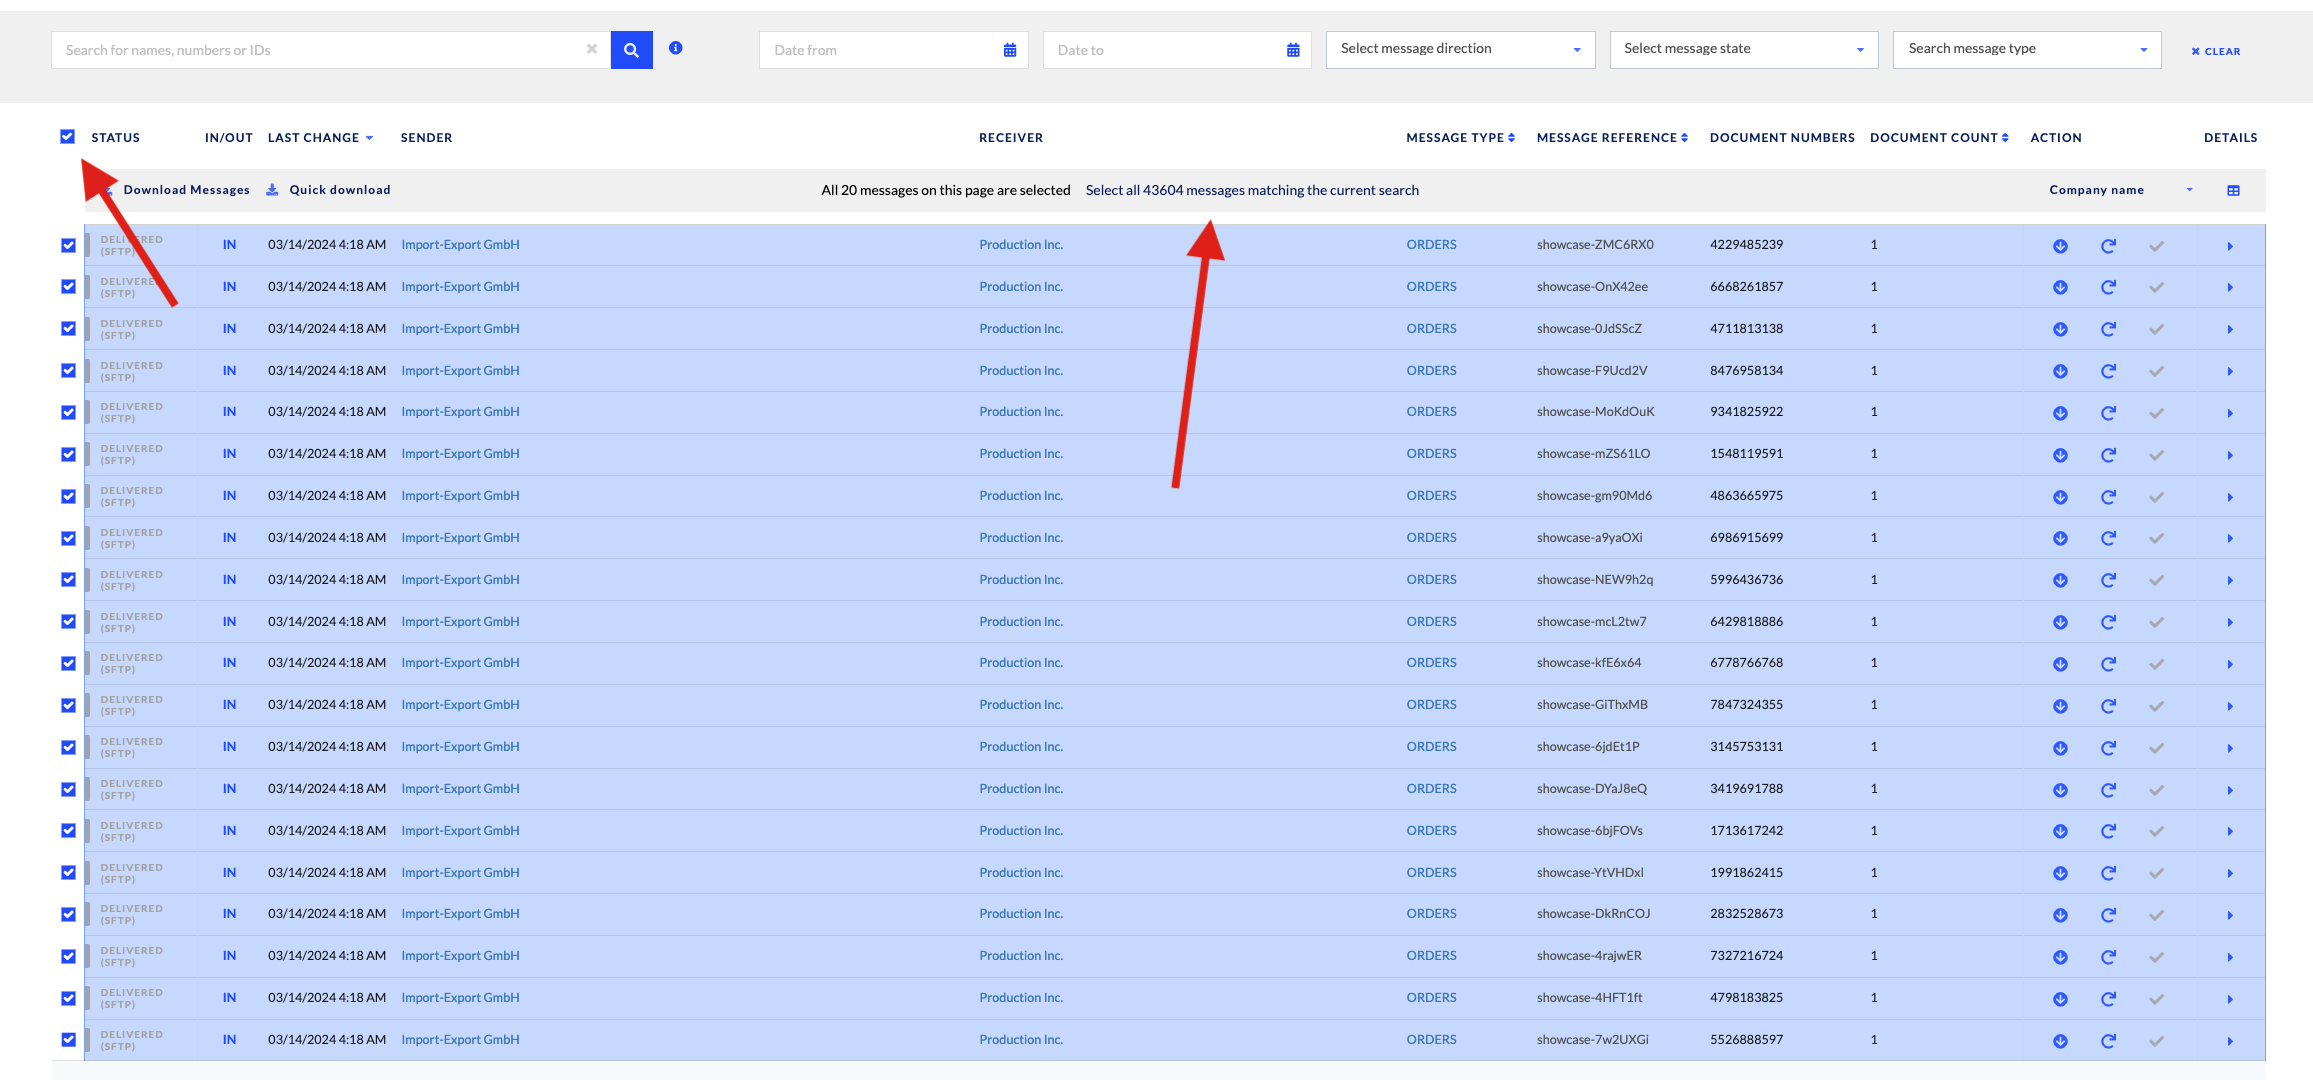The image size is (2313, 1080).
Task: Open the table column layout icon
Action: click(x=2233, y=190)
